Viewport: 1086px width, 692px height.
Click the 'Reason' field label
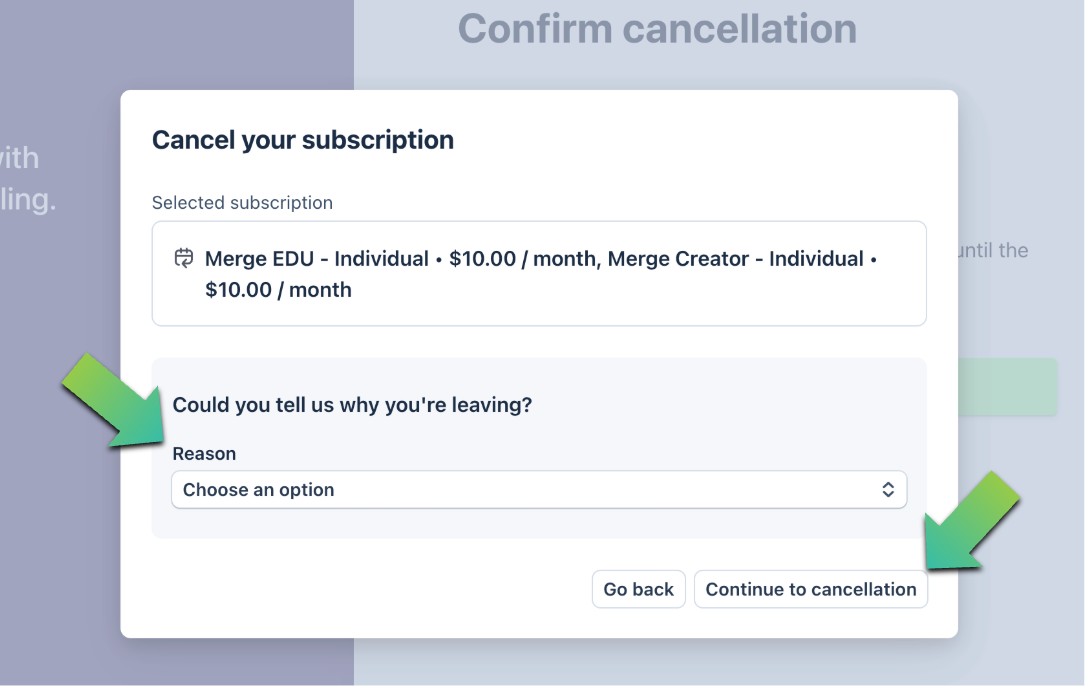[x=204, y=454]
